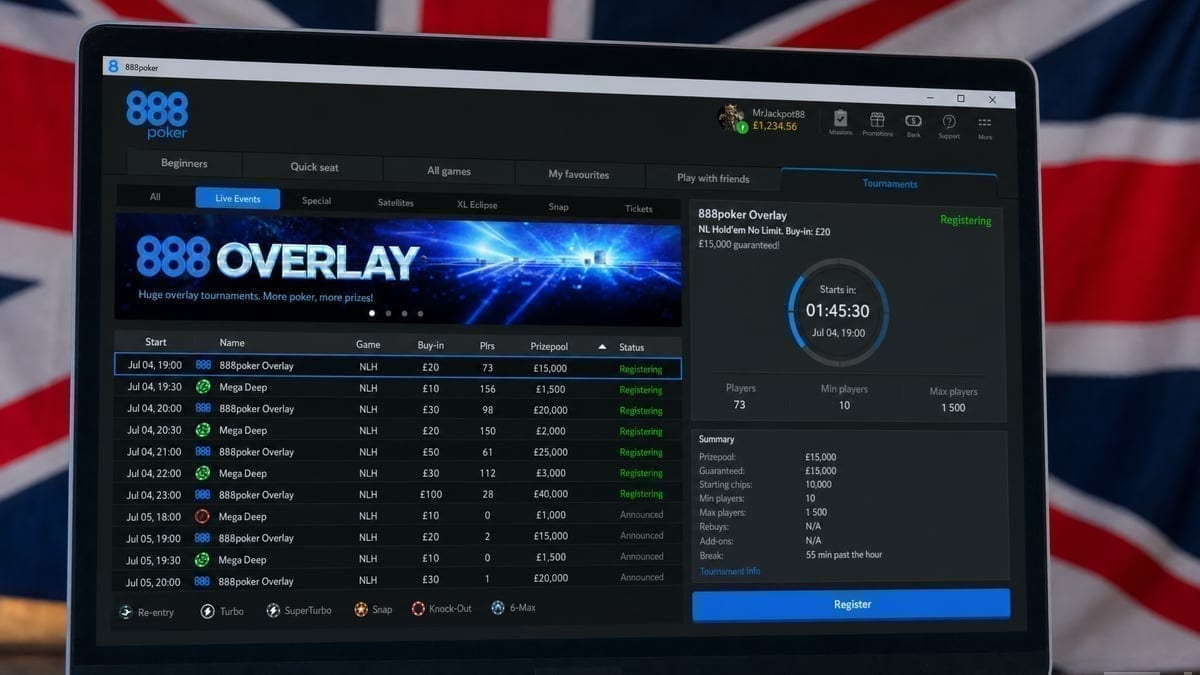
Task: Click the blue Register button
Action: coord(851,604)
